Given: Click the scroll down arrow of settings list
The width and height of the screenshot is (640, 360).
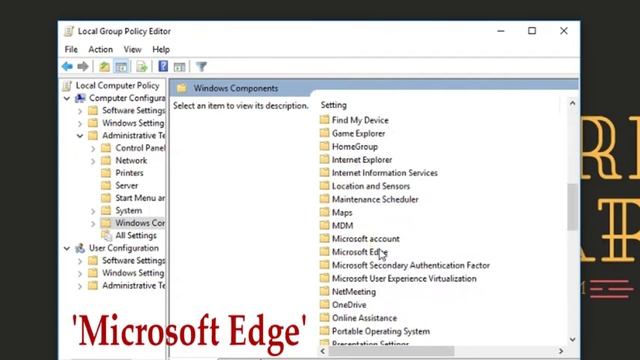Looking at the screenshot, I should click(x=572, y=340).
